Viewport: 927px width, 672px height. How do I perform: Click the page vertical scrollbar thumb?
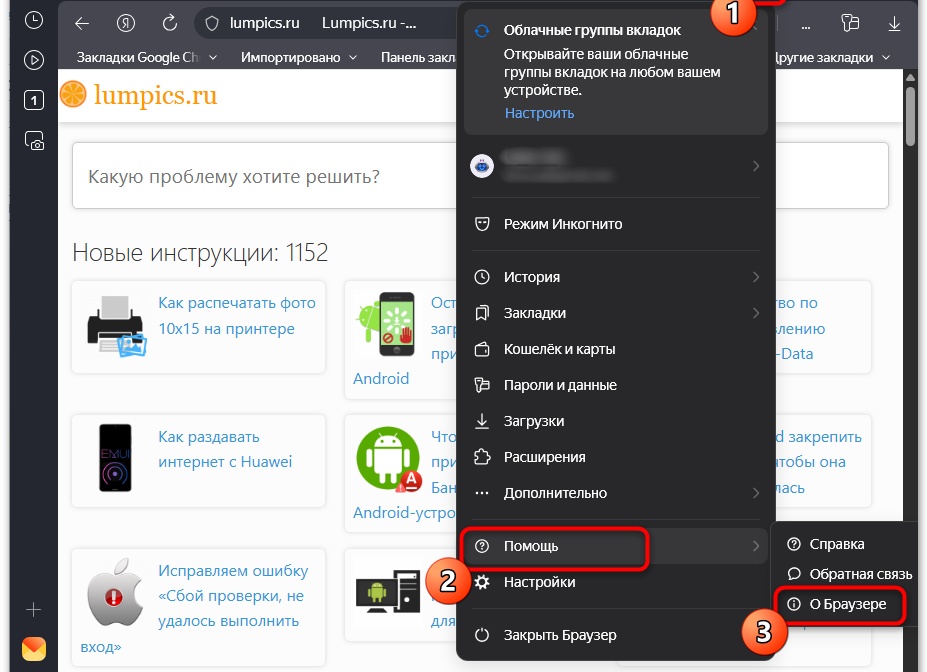[x=910, y=115]
